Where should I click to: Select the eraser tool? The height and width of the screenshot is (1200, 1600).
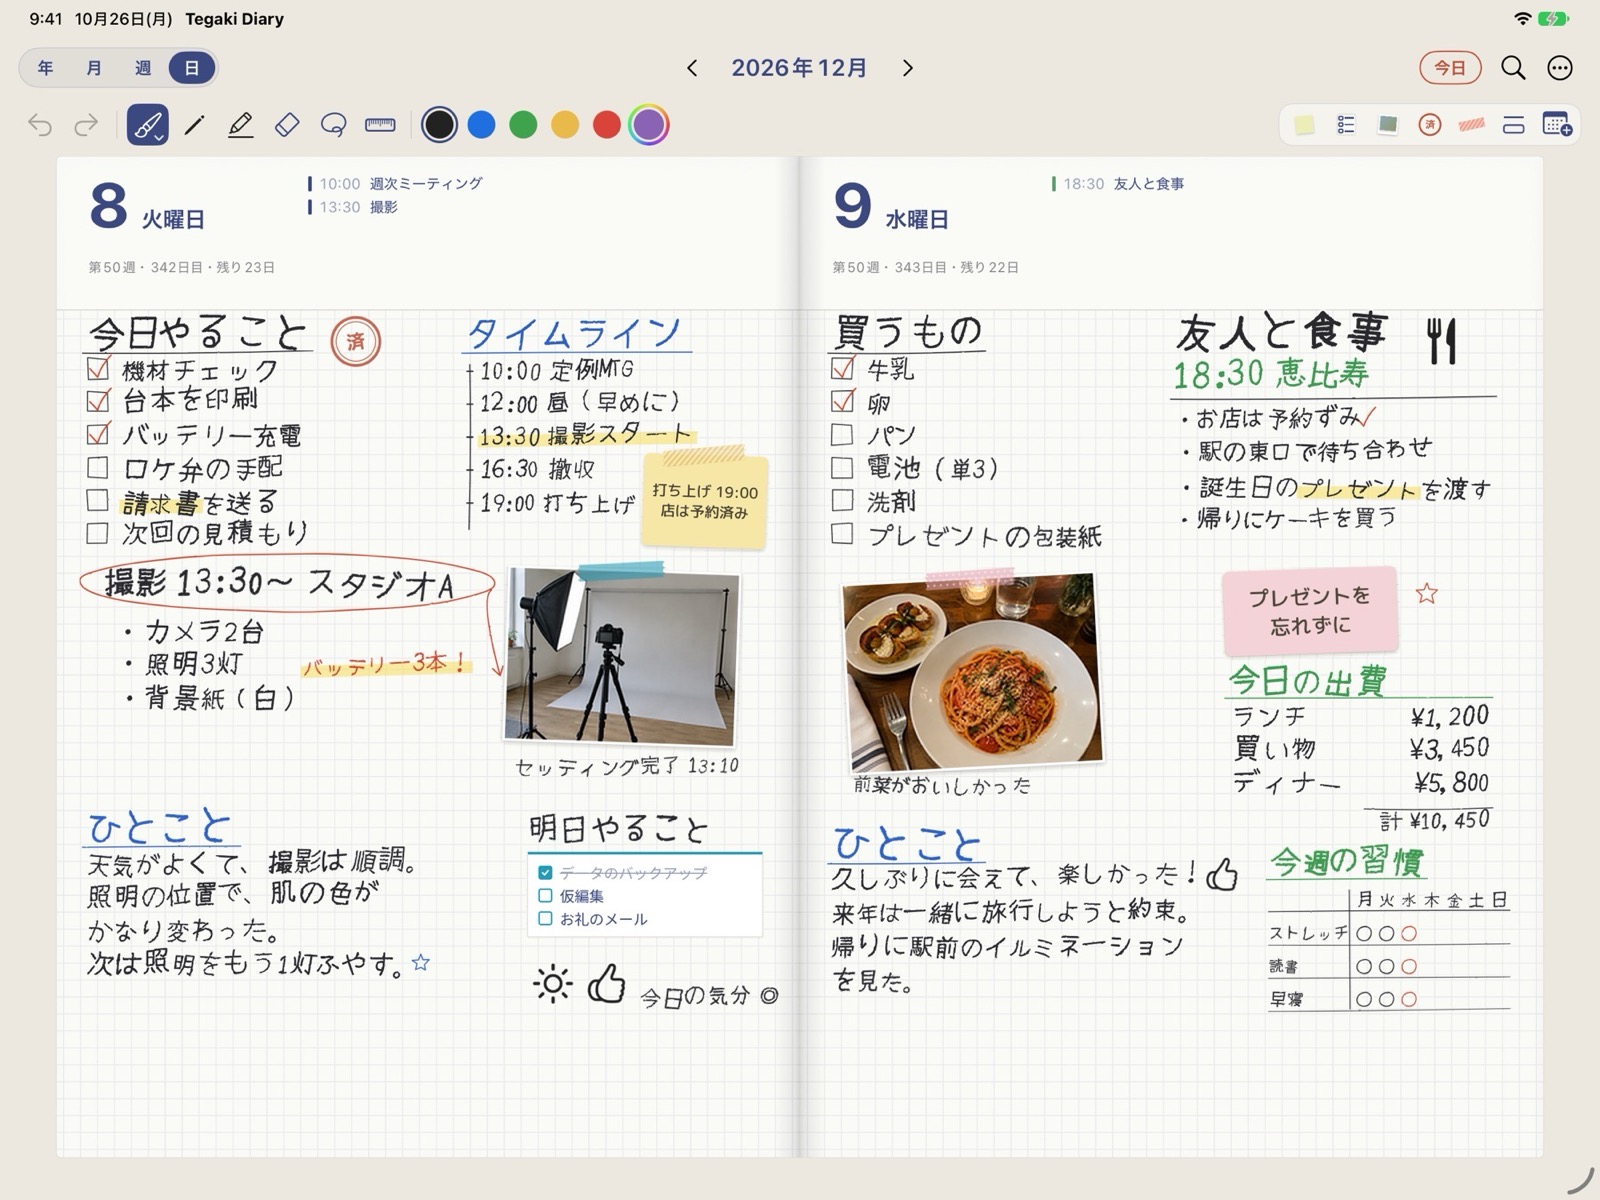pos(287,125)
